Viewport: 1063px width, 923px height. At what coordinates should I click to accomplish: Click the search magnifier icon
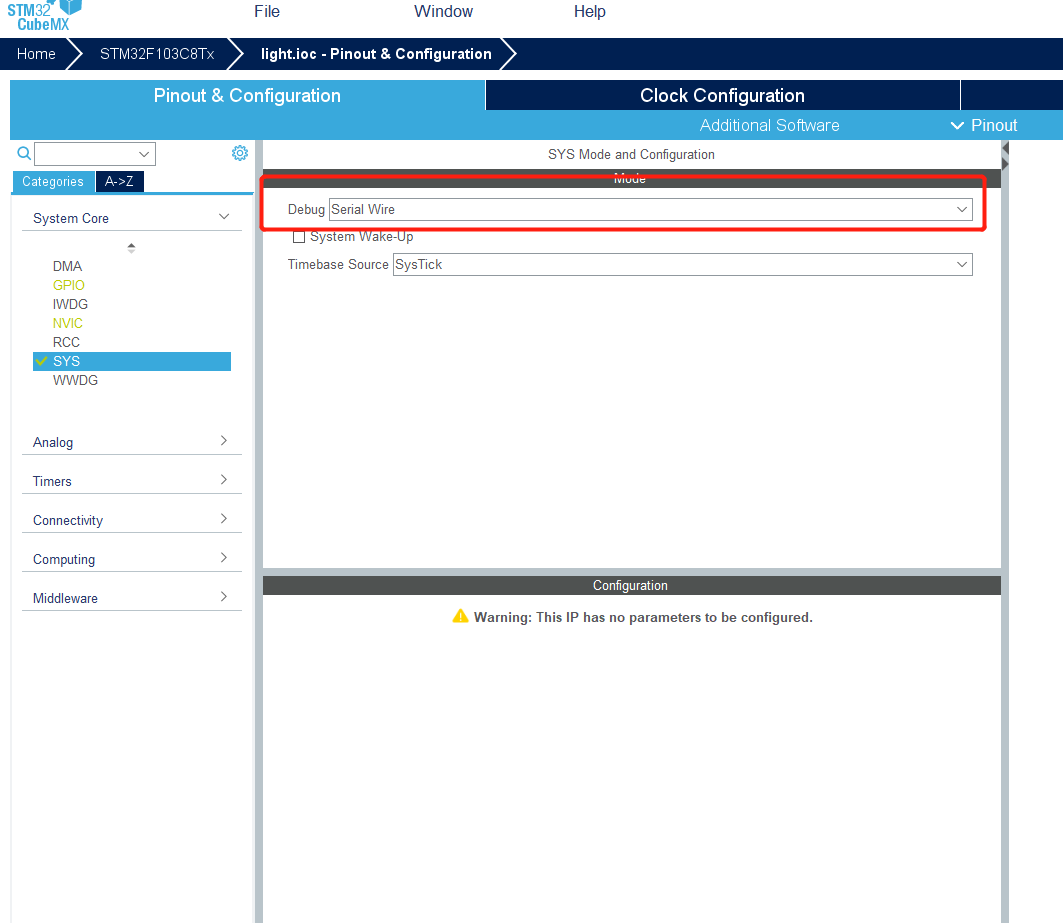24,153
